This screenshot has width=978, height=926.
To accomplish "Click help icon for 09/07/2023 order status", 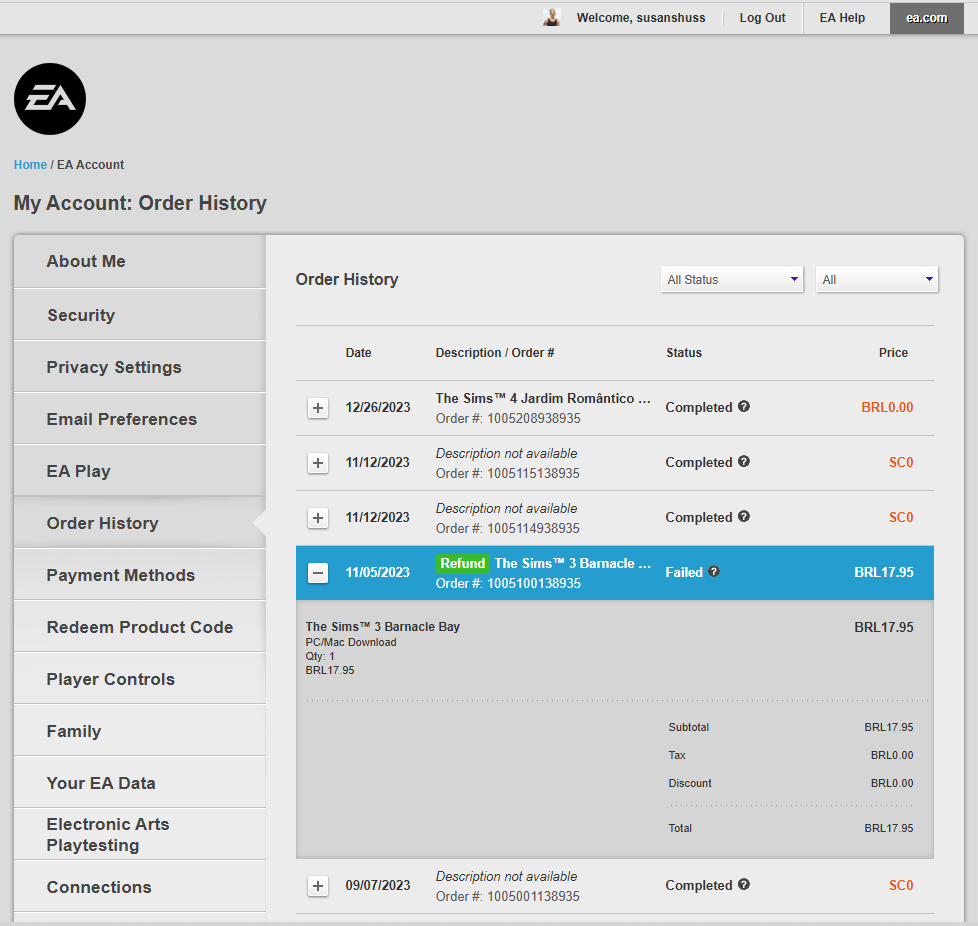I will click(x=743, y=884).
